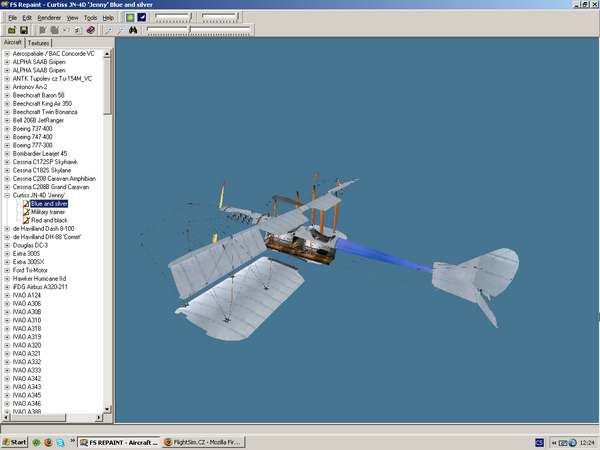
Task: Expand the Cessna C172SP Skyhawk node
Action: [x=7, y=162]
